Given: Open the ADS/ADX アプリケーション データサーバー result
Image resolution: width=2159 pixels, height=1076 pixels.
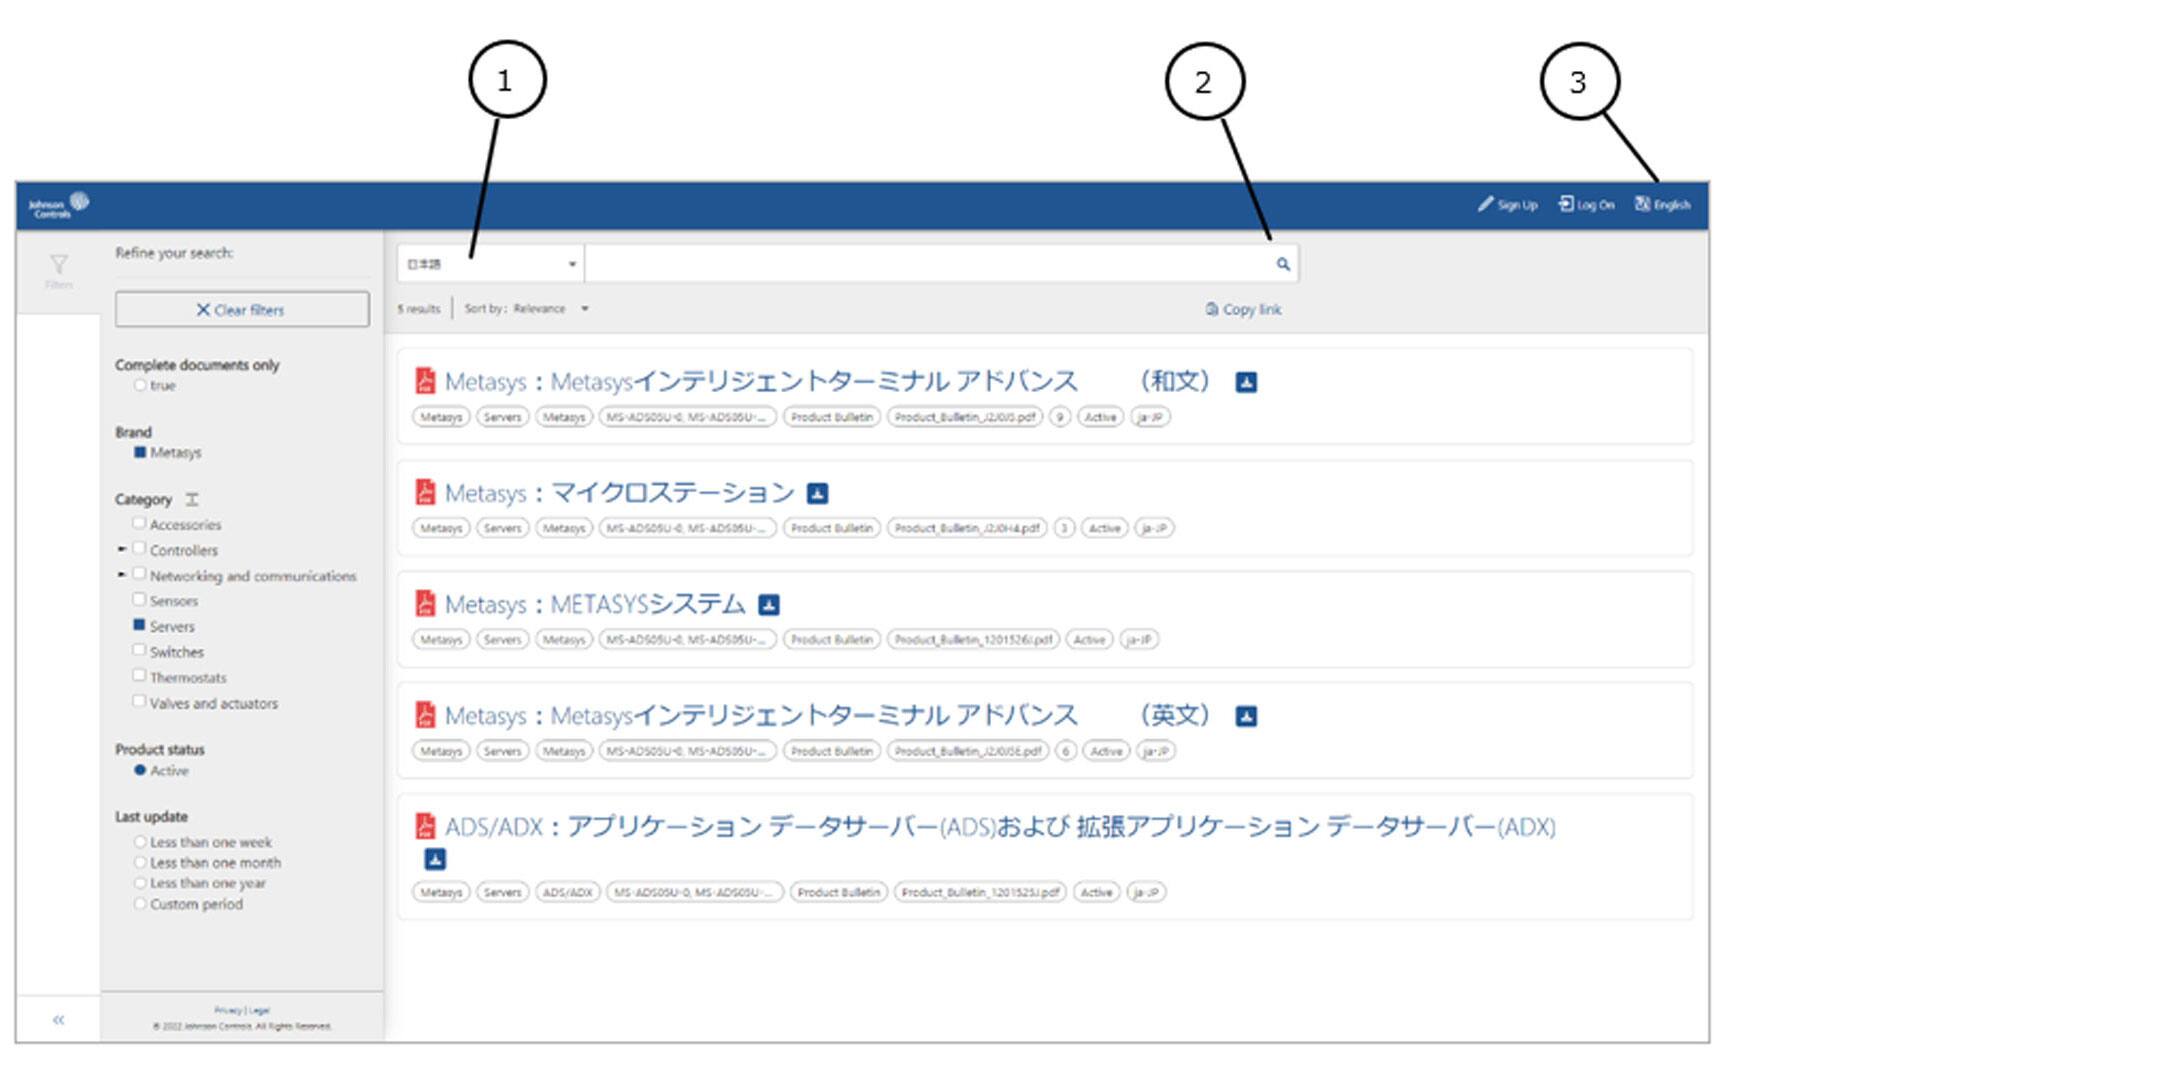Looking at the screenshot, I should click(x=1000, y=827).
